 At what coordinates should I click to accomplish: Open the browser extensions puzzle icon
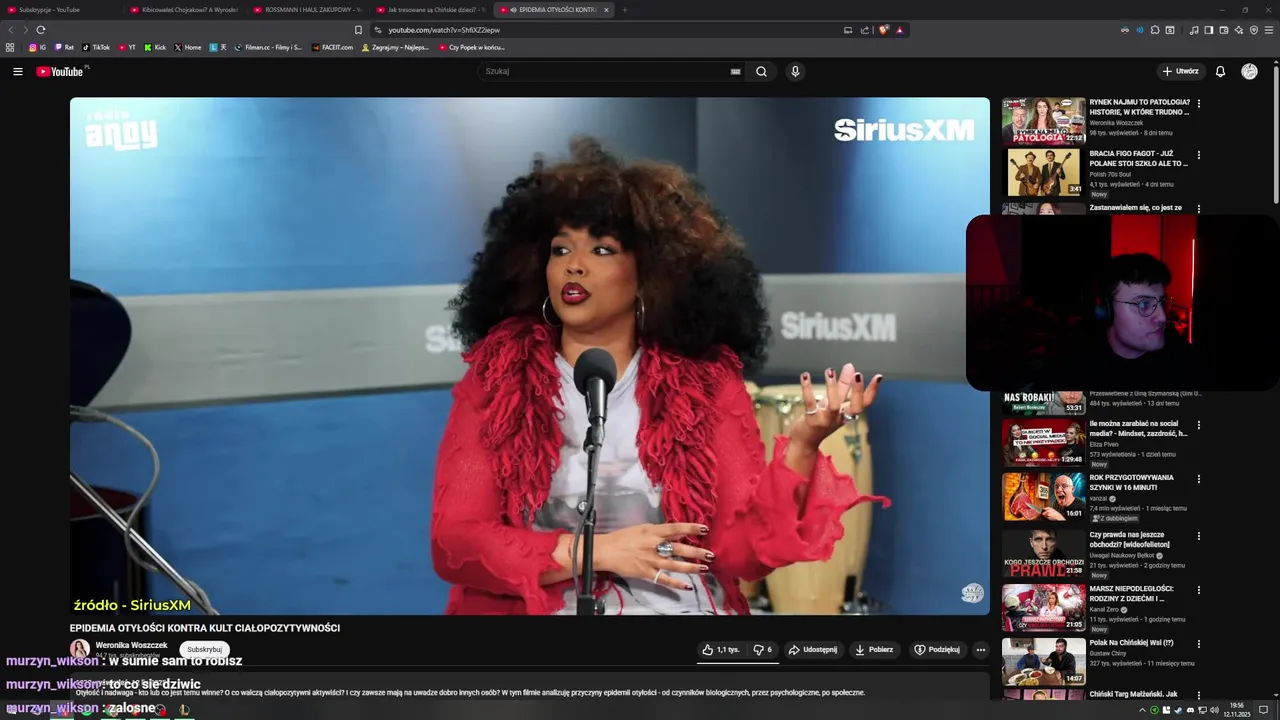click(1155, 30)
